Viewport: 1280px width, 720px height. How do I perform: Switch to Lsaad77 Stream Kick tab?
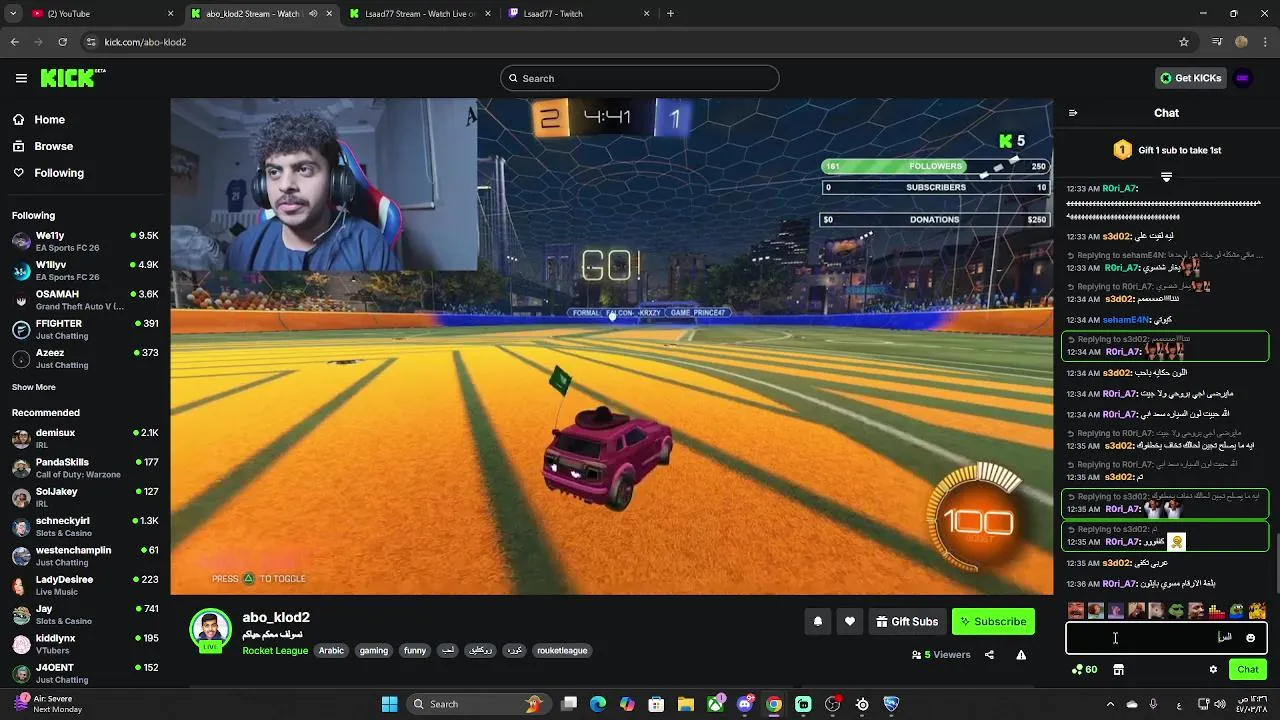[x=418, y=14]
